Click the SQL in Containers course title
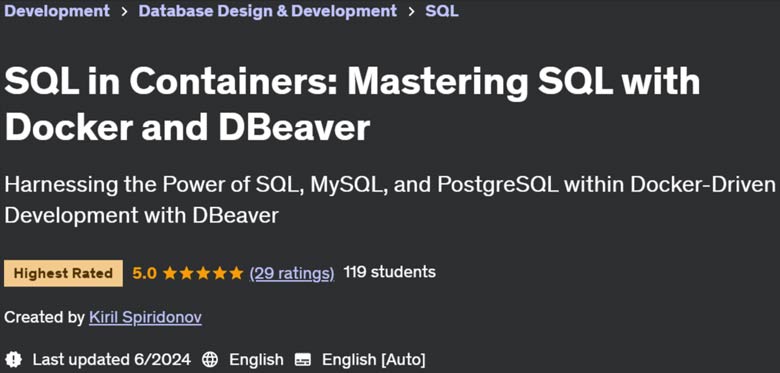The width and height of the screenshot is (780, 373). (352, 104)
